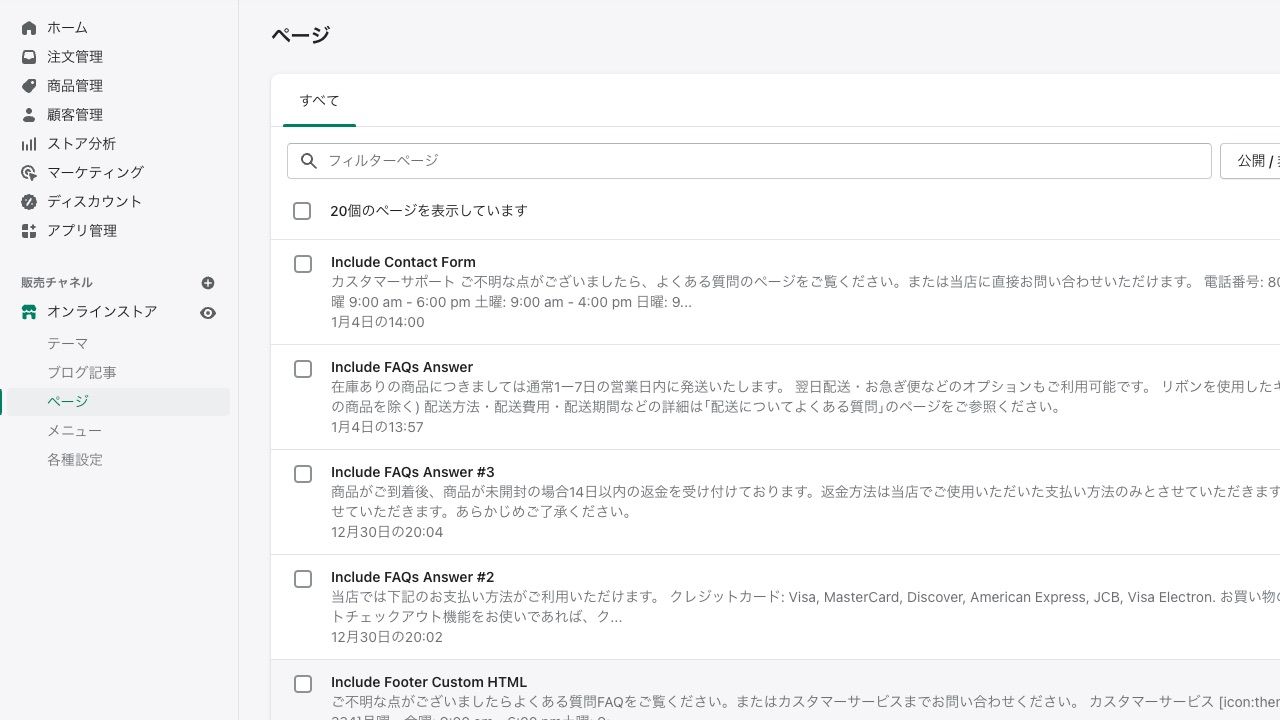Toggle the select-all pages checkbox
The image size is (1280, 720).
click(x=302, y=211)
